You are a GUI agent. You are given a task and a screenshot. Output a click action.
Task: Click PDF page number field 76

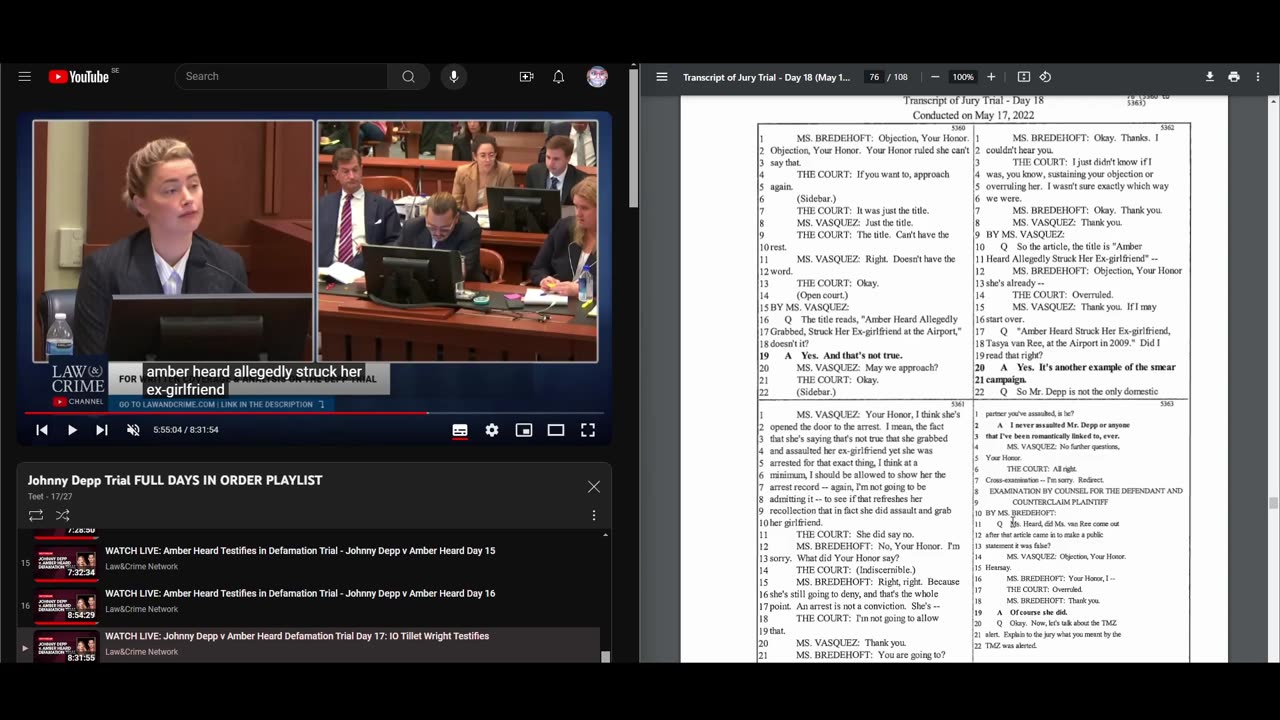tap(874, 77)
